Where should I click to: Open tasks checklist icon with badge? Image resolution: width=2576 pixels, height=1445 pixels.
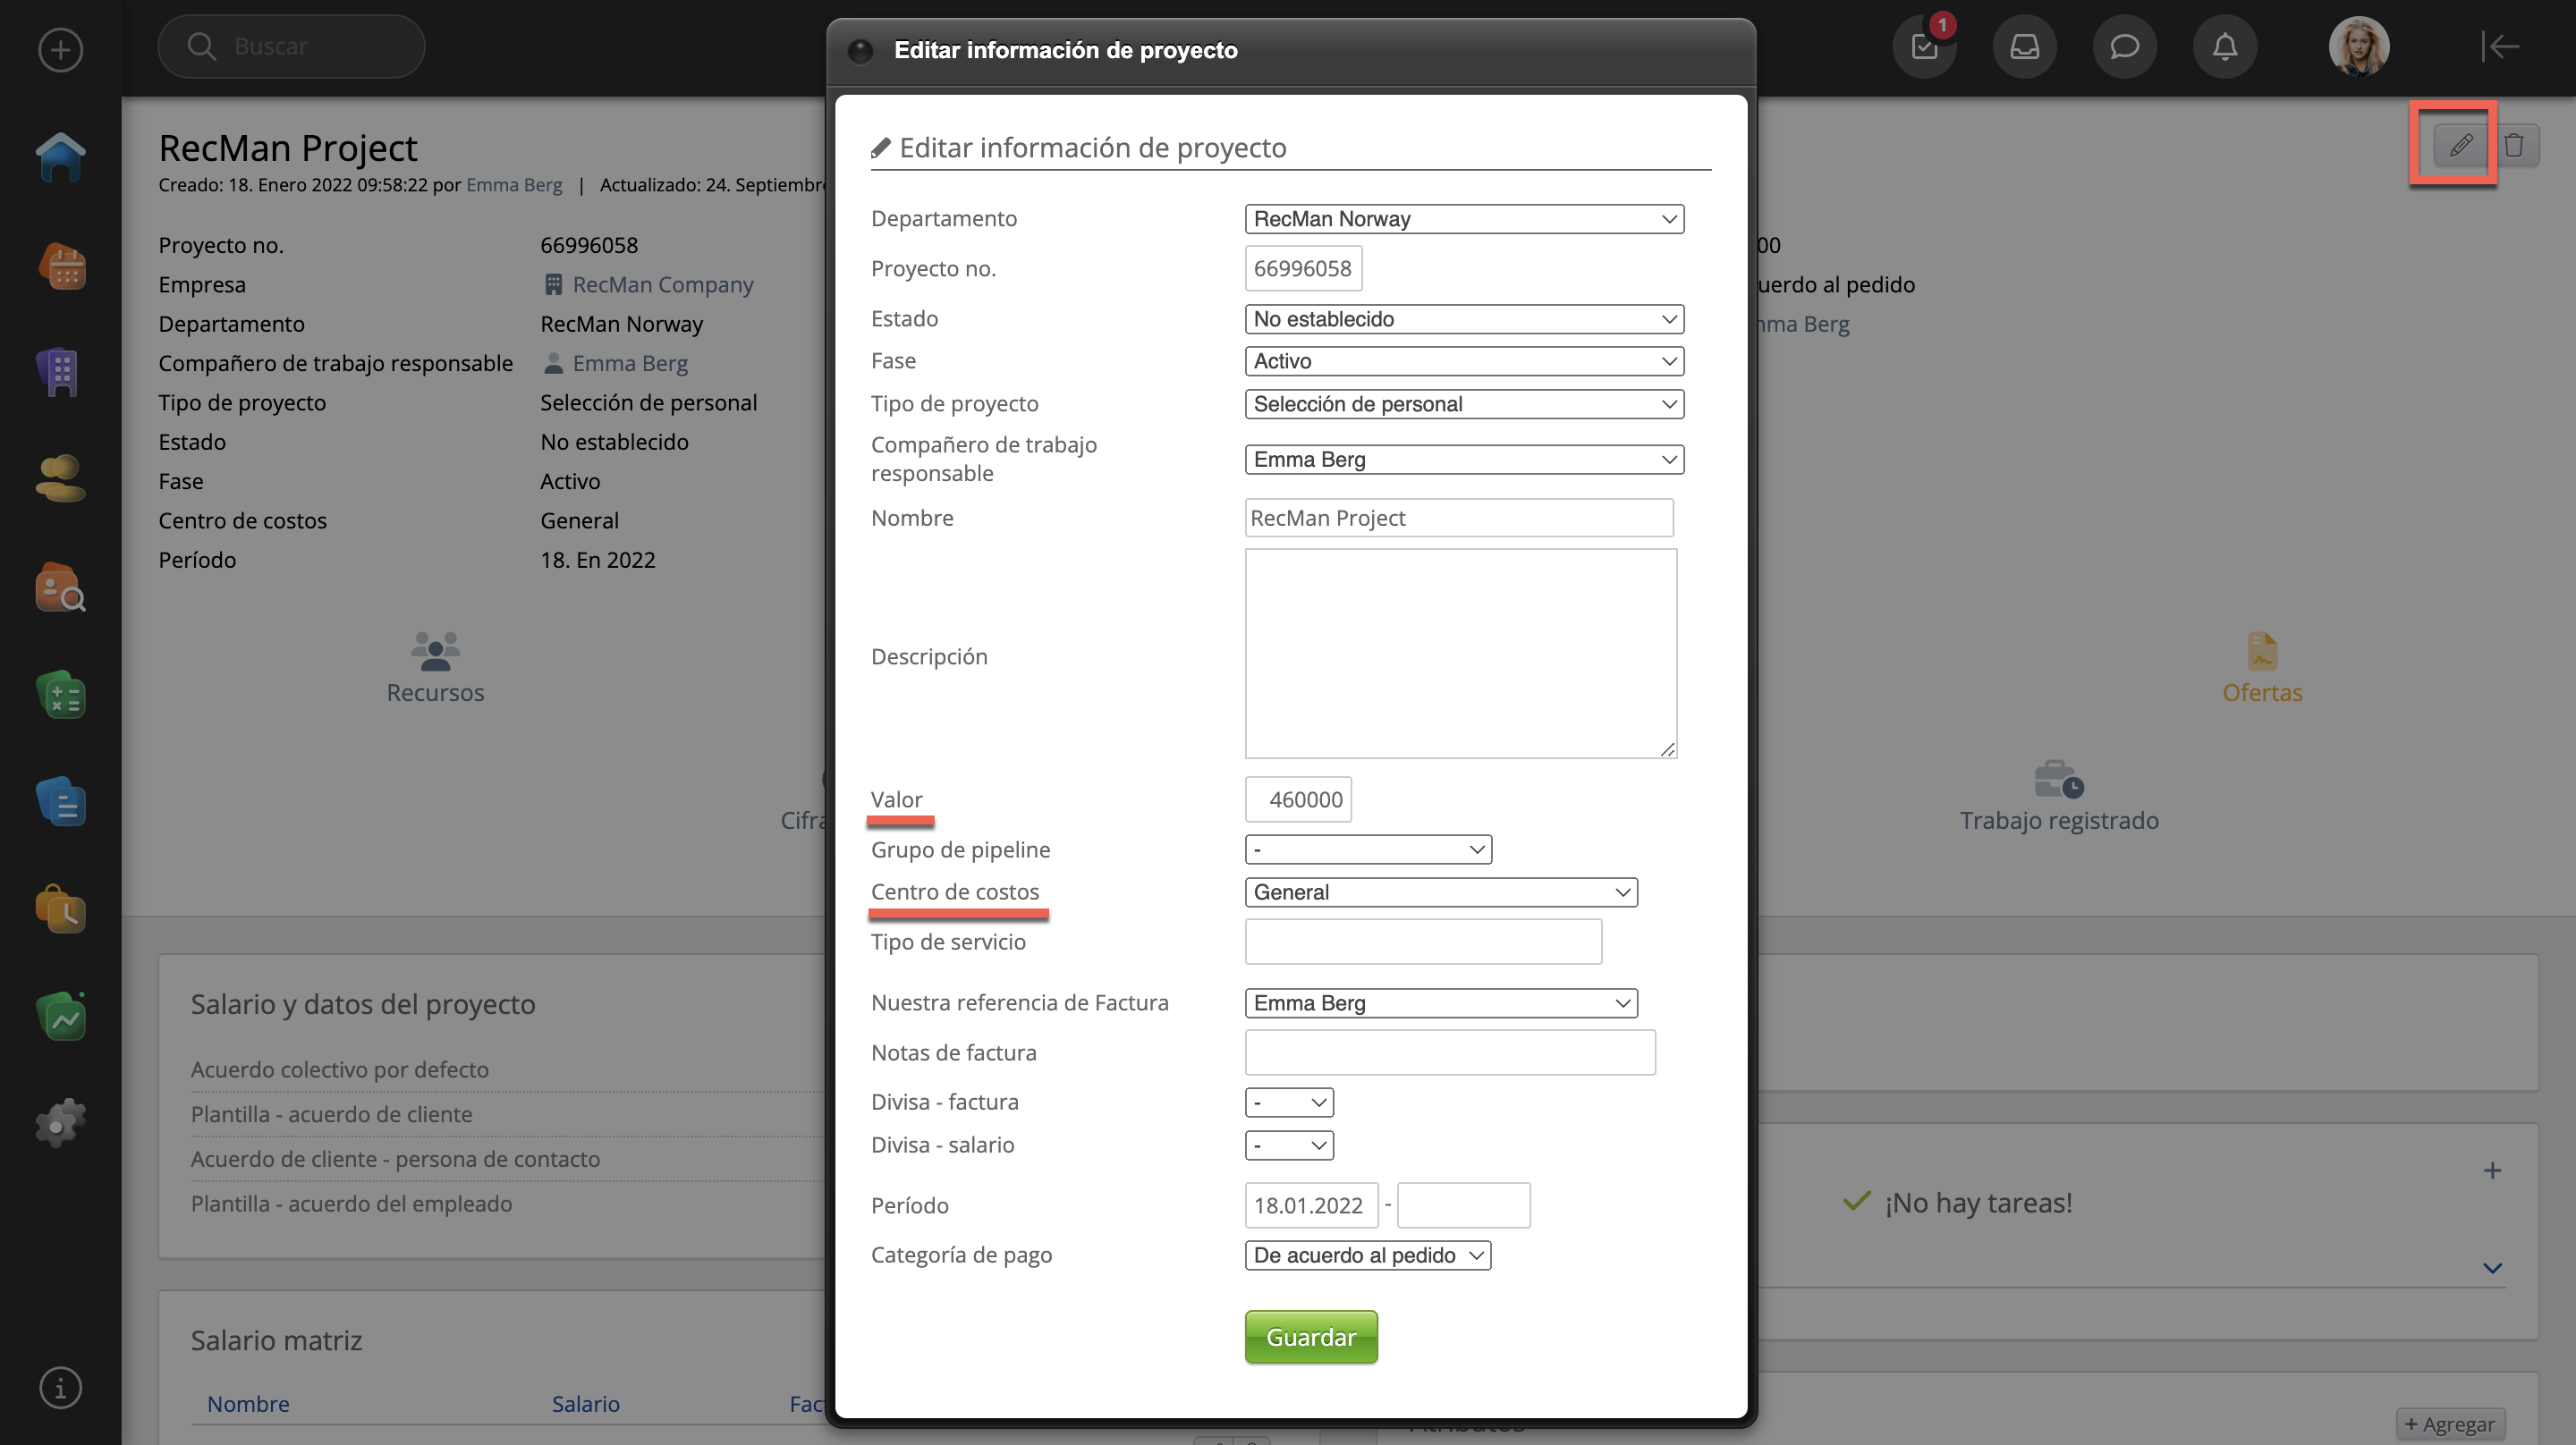point(1924,47)
